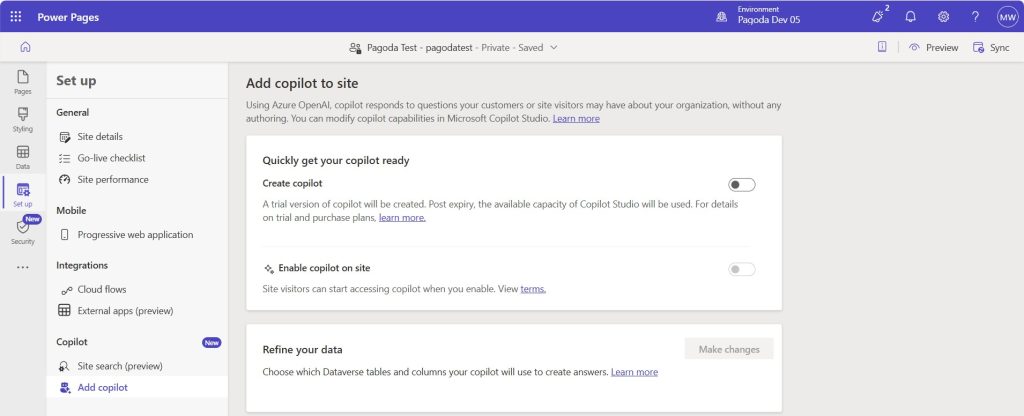This screenshot has width=1024, height=416.
Task: Show more workspaces via ellipsis
Action: click(x=23, y=267)
